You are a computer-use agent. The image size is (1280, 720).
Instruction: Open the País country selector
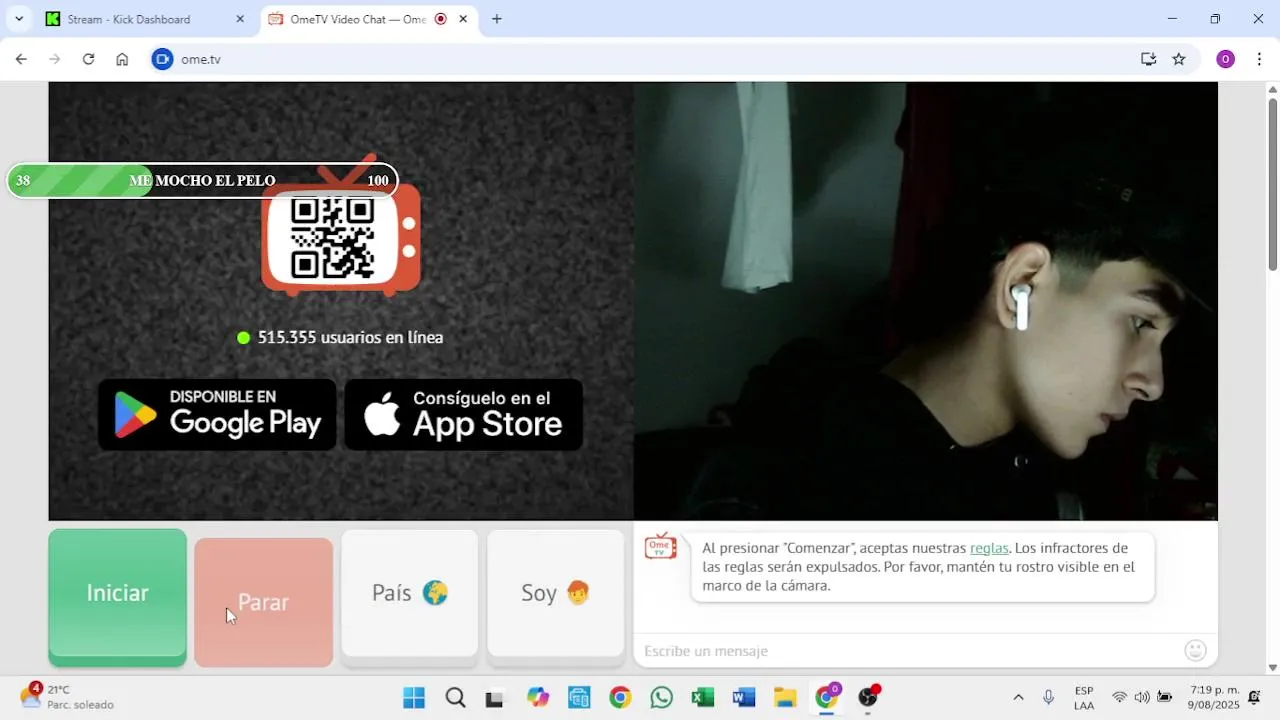[x=409, y=593]
